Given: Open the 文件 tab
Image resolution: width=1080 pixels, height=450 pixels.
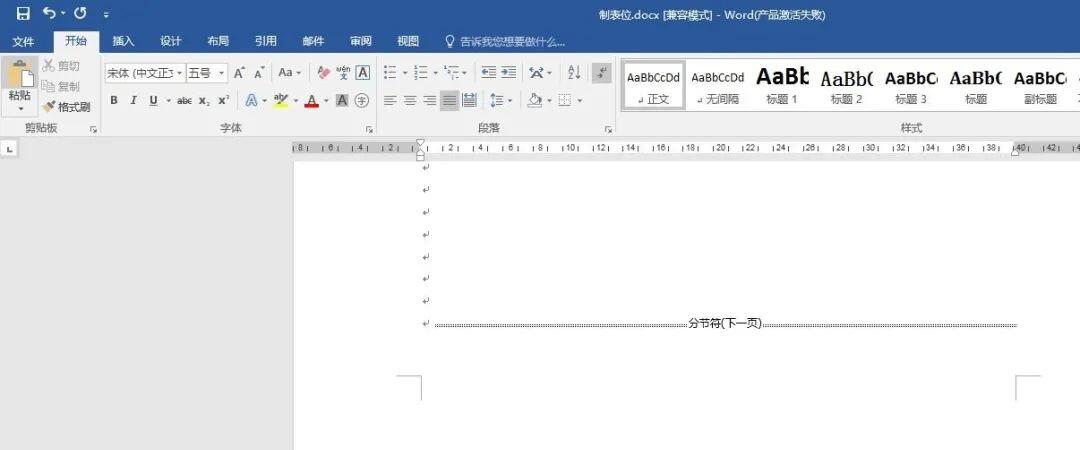Looking at the screenshot, I should 23,41.
